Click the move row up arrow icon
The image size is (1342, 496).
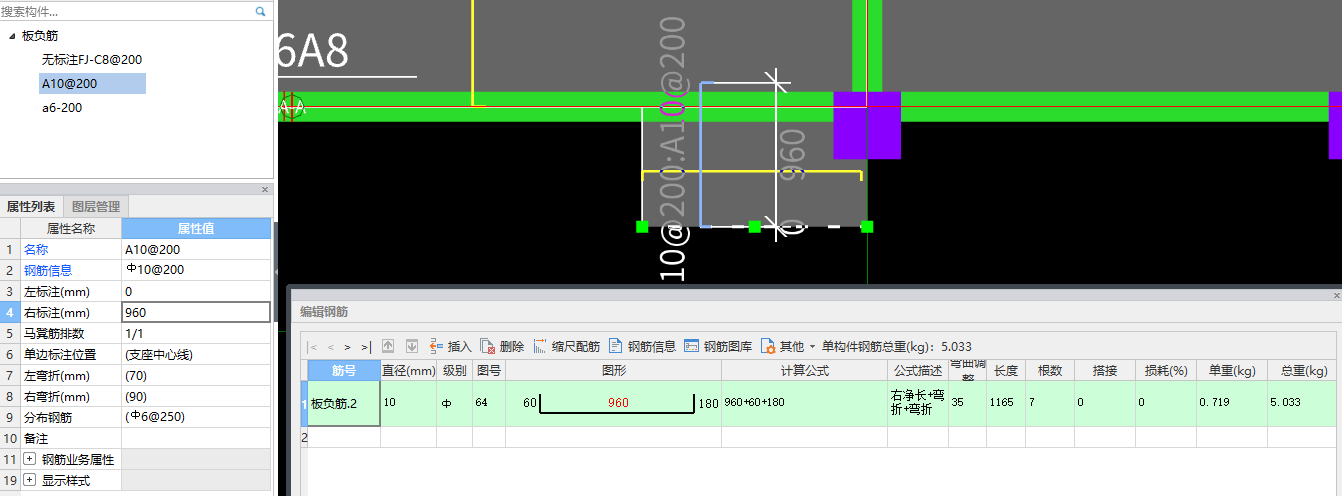pyautogui.click(x=387, y=347)
